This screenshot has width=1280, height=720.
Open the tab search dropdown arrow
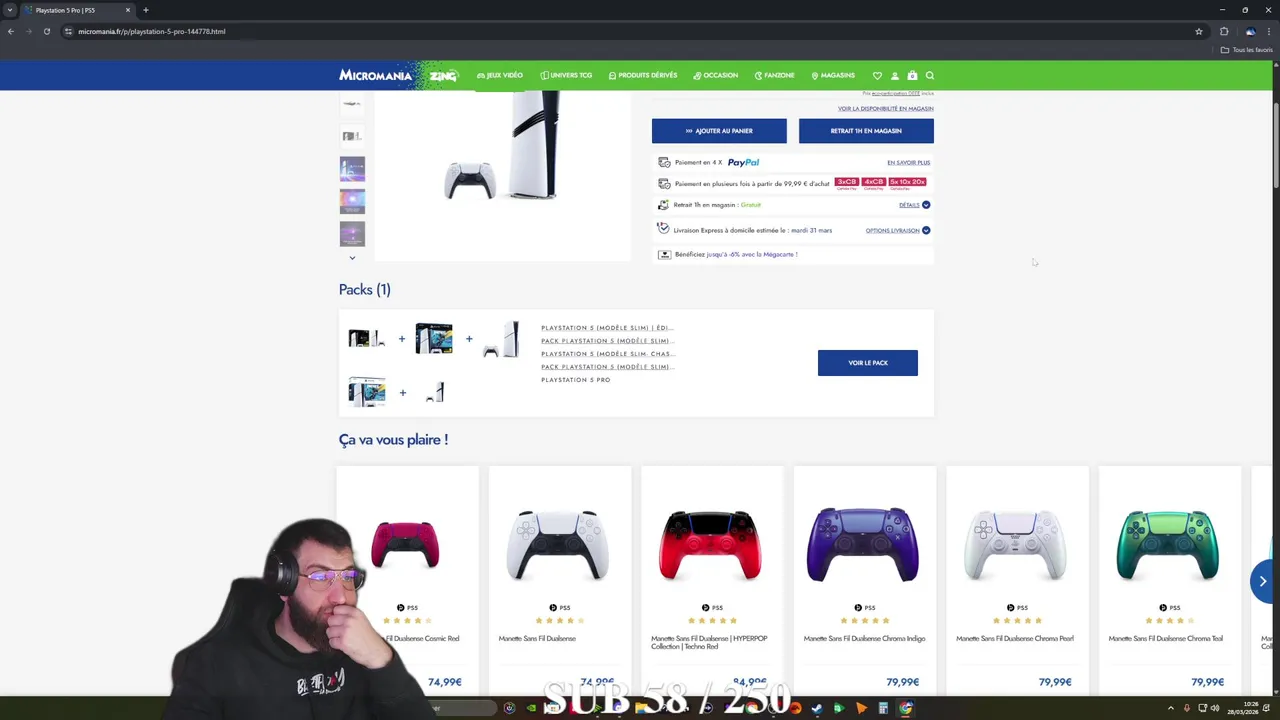coord(10,10)
